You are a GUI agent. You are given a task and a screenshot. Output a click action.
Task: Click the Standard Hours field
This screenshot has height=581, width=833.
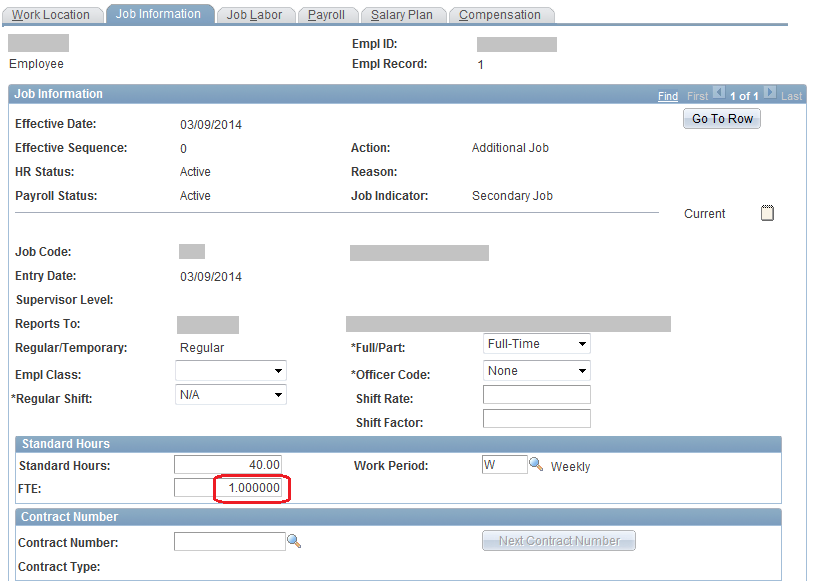(x=228, y=465)
